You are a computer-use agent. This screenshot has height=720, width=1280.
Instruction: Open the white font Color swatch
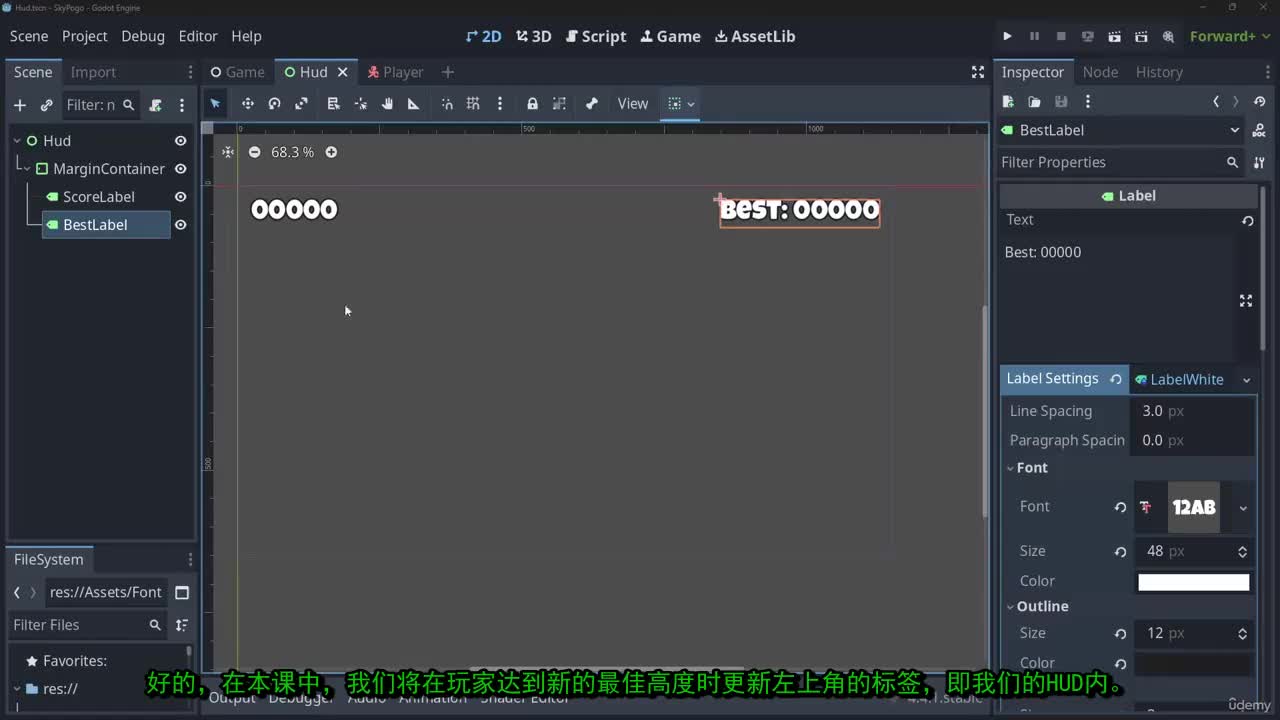point(1194,582)
